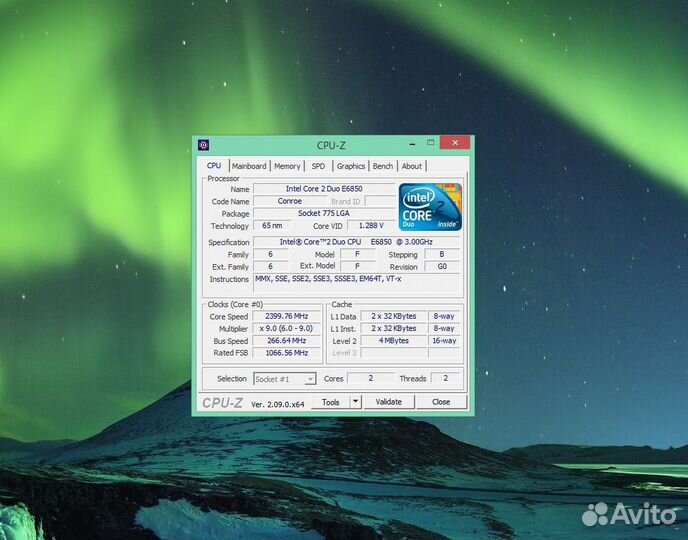Click the Socket 775 LGA package value

324,213
